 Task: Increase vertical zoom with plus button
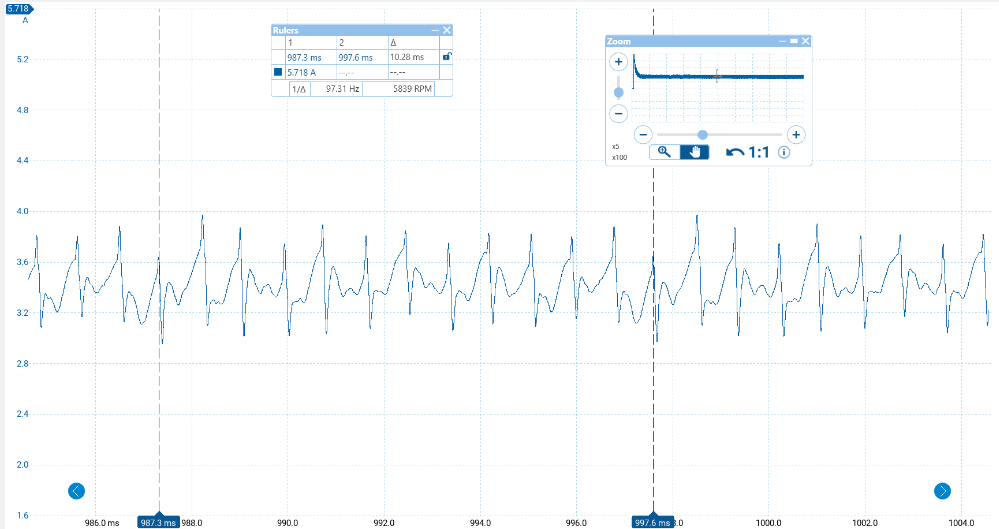[x=618, y=62]
